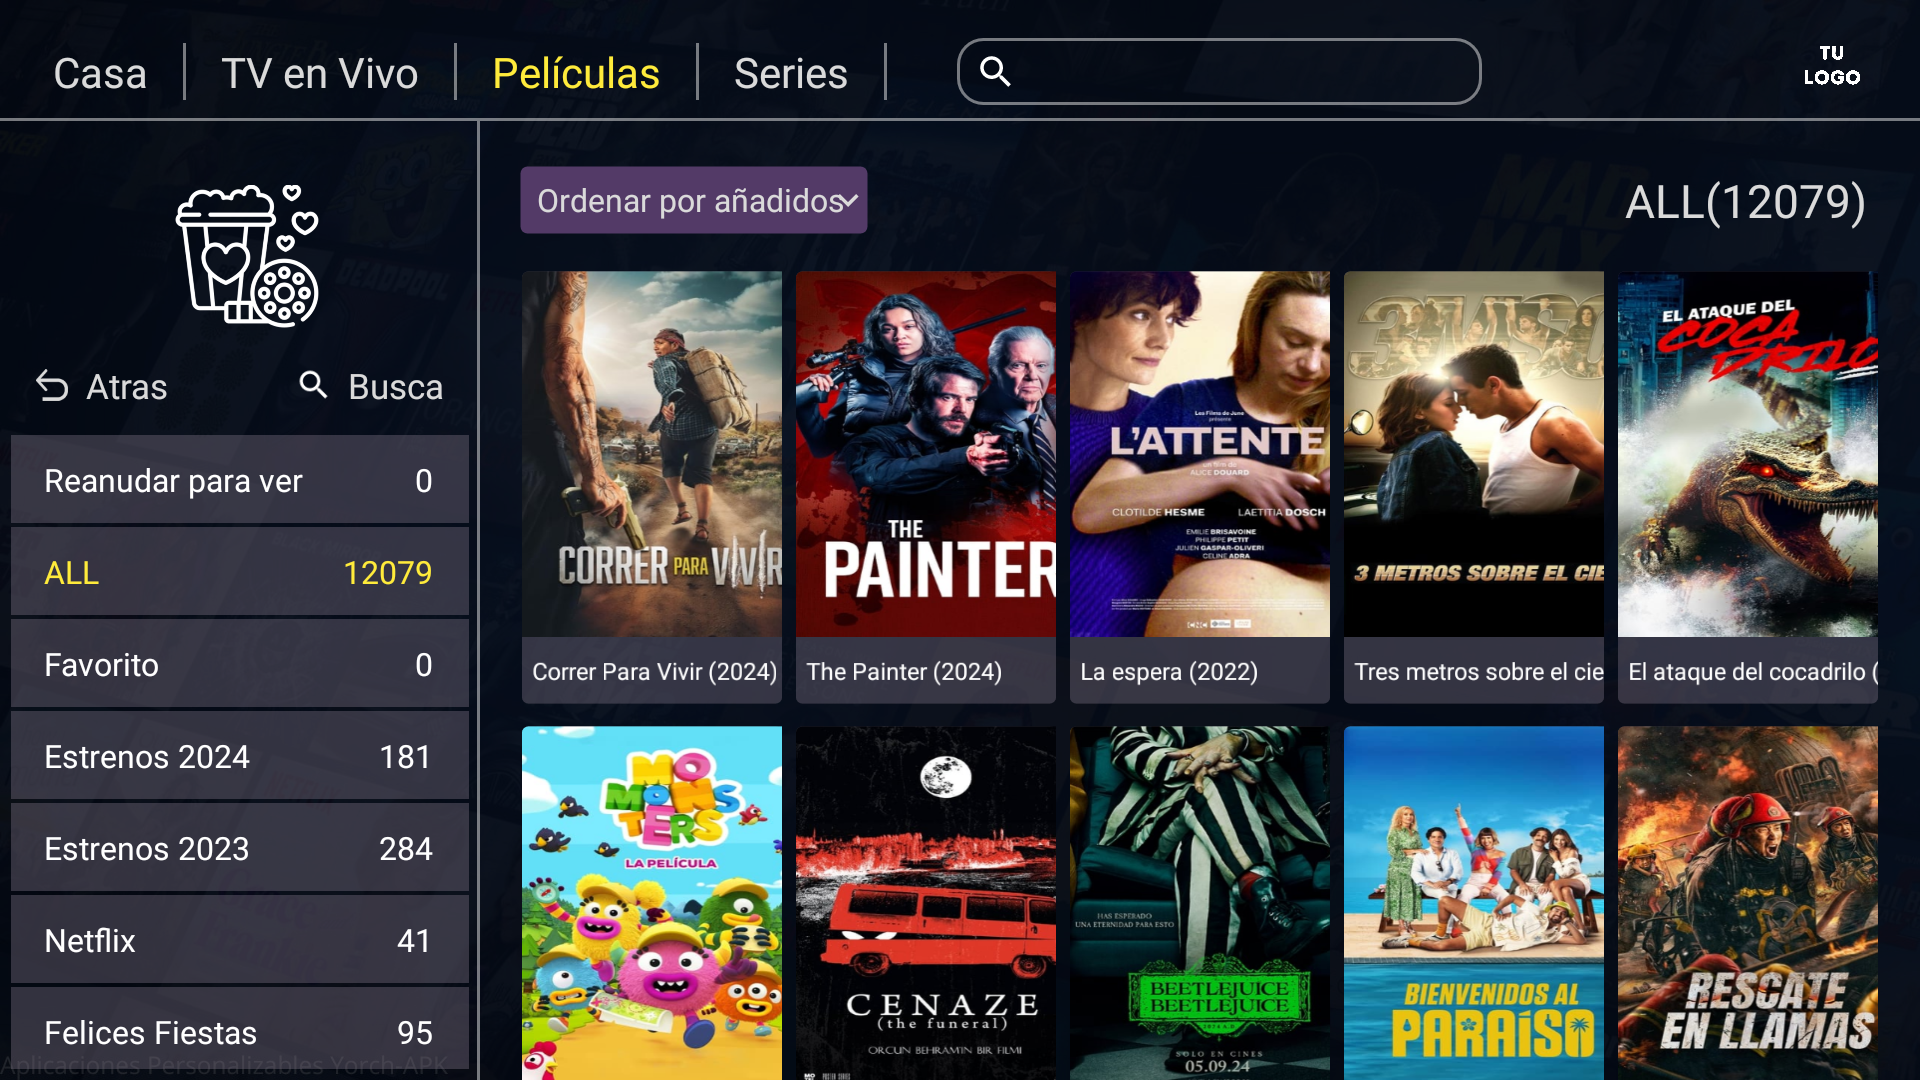
Task: Open The Painter (2024) poster
Action: pyautogui.click(x=926, y=487)
